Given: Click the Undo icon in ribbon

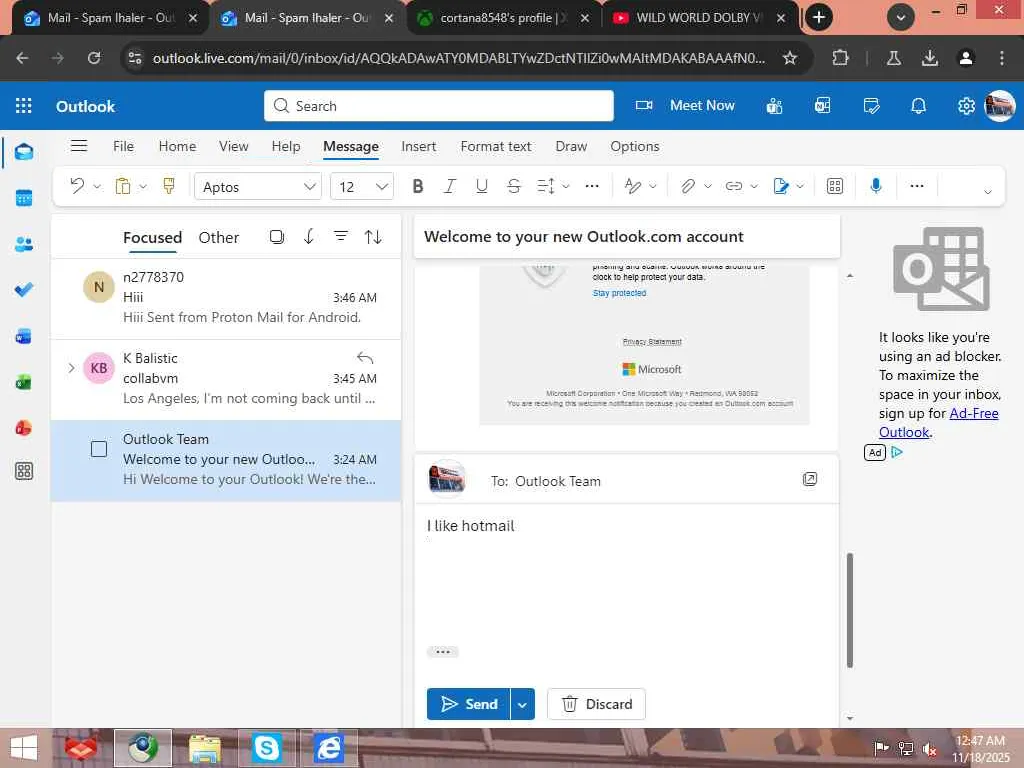Looking at the screenshot, I should (77, 186).
